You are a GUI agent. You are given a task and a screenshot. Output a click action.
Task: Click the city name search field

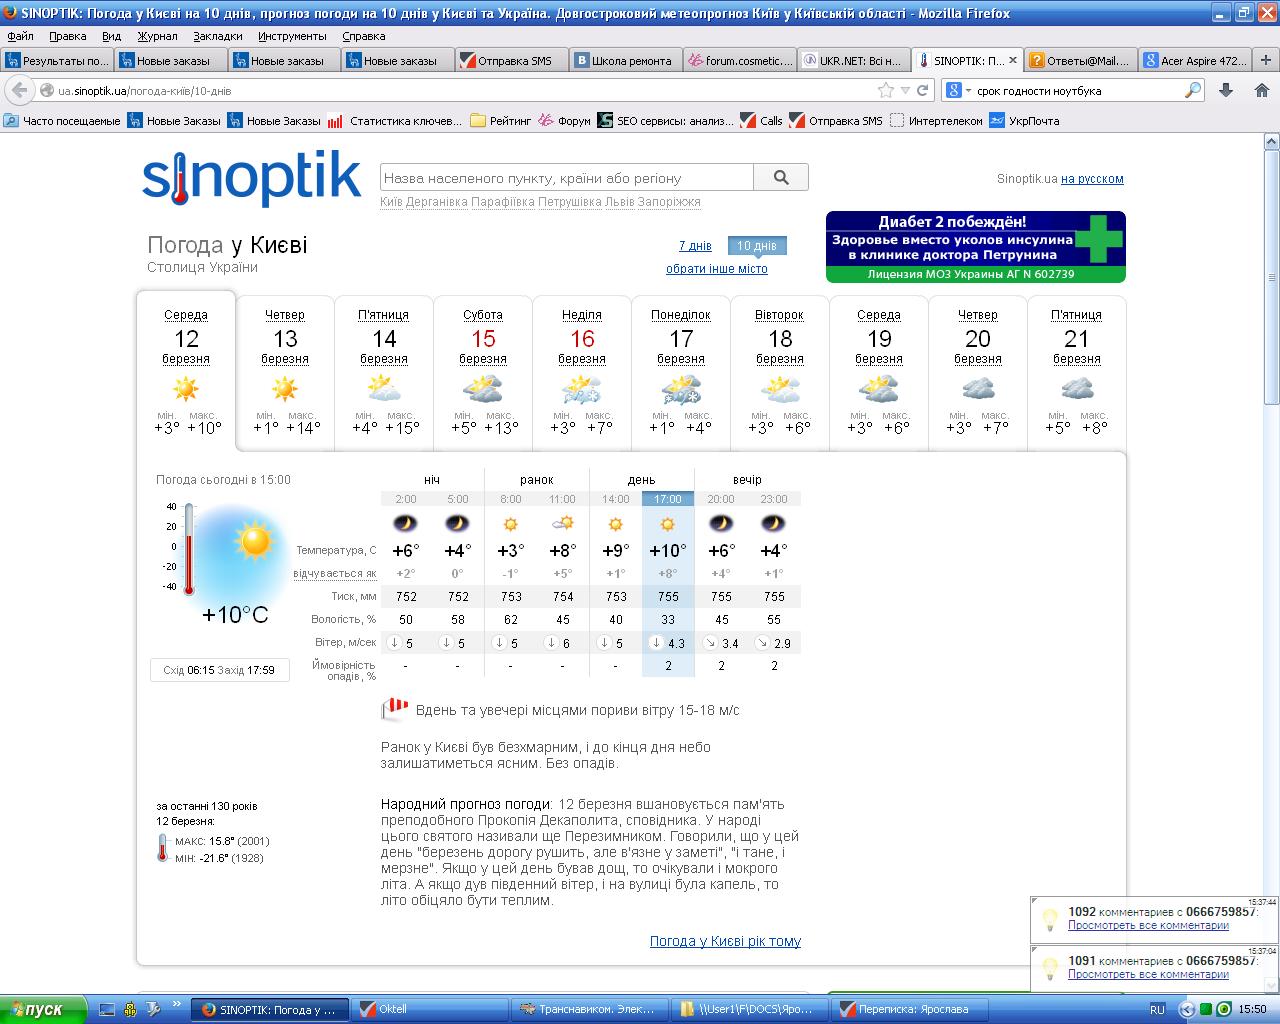(566, 178)
